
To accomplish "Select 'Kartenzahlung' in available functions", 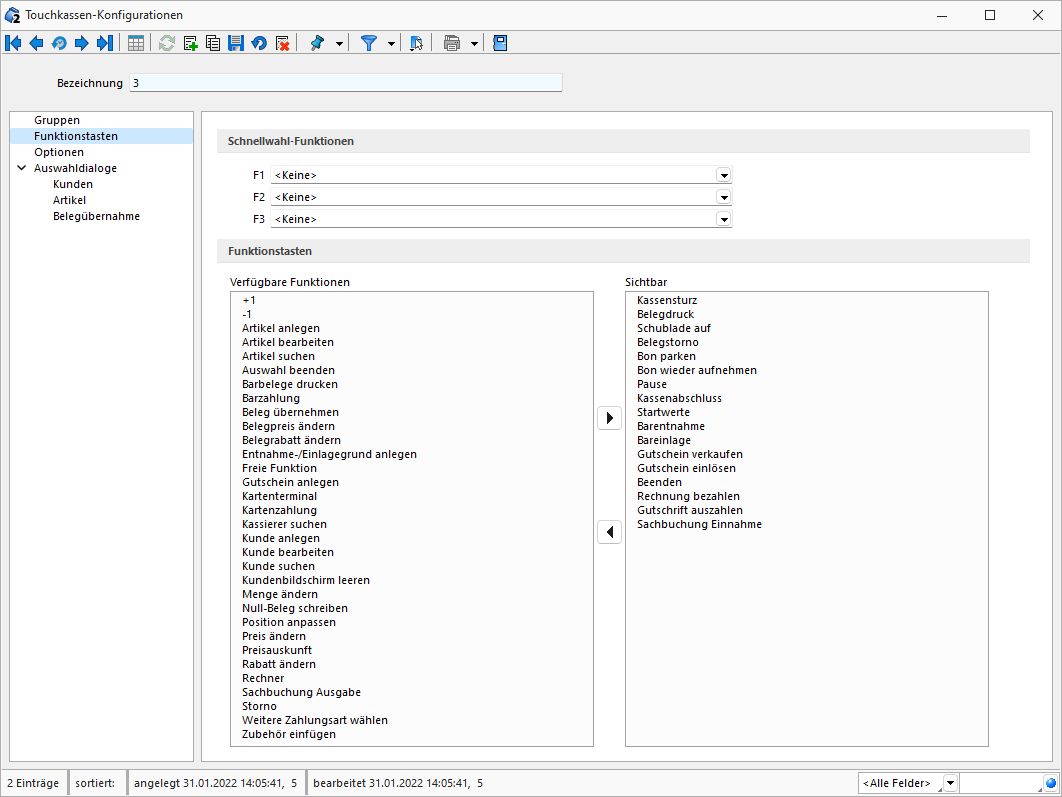I will (279, 511).
